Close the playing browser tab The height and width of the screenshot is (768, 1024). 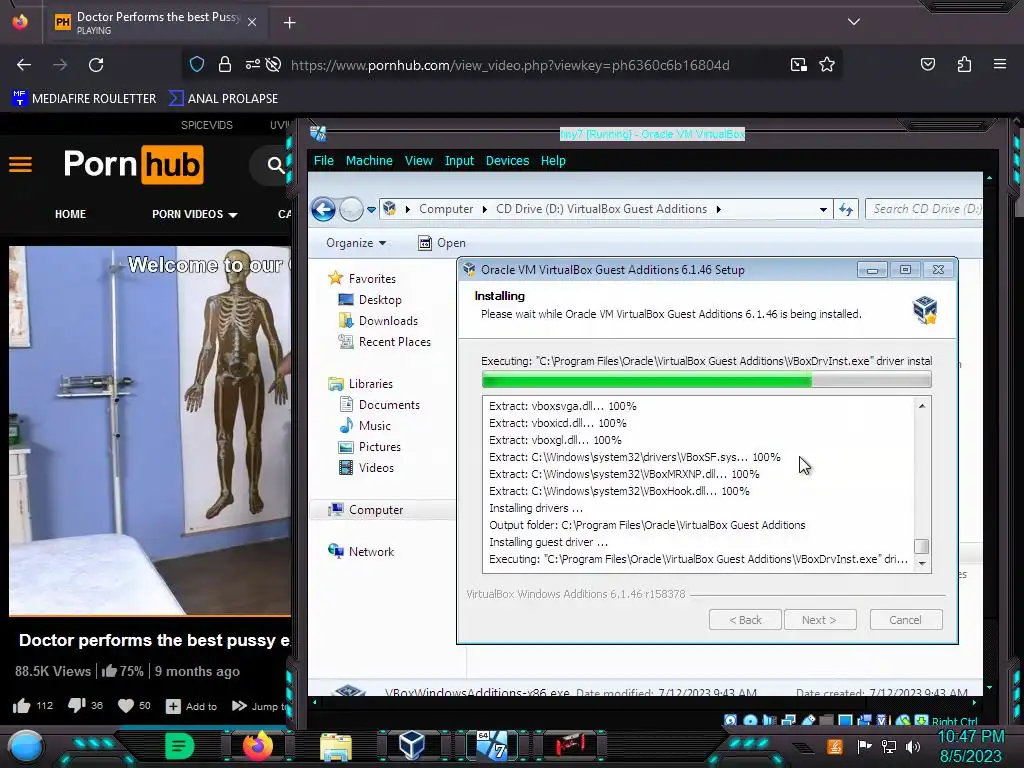252,22
